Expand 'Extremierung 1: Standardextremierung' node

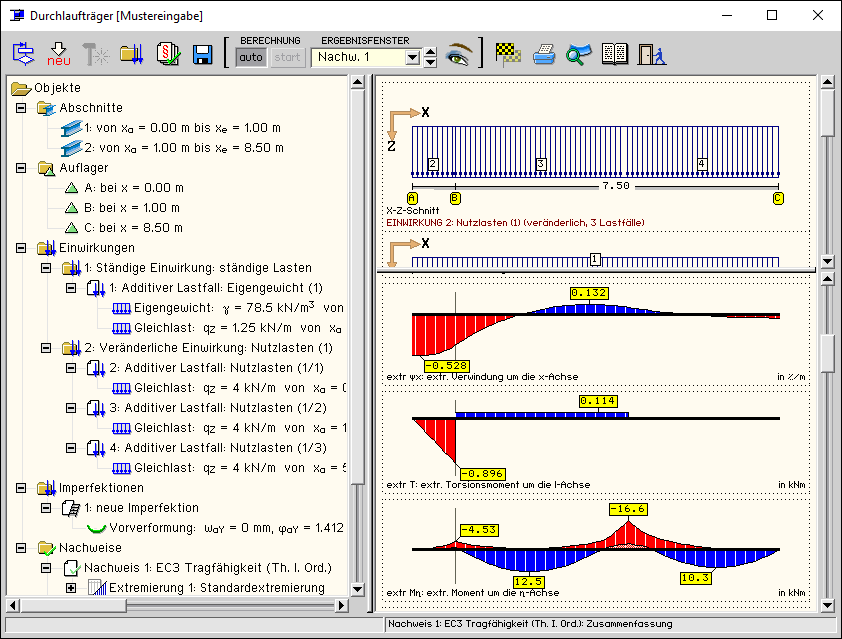click(x=71, y=588)
